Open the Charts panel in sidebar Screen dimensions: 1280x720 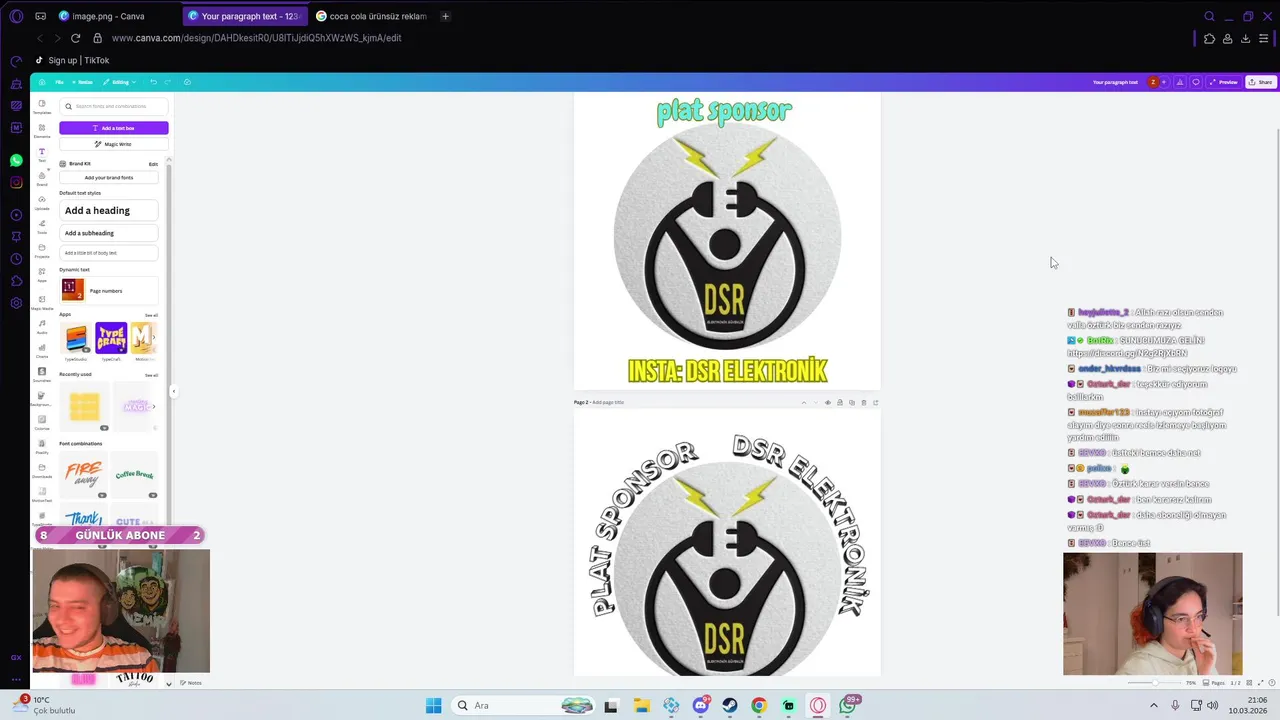[x=42, y=350]
